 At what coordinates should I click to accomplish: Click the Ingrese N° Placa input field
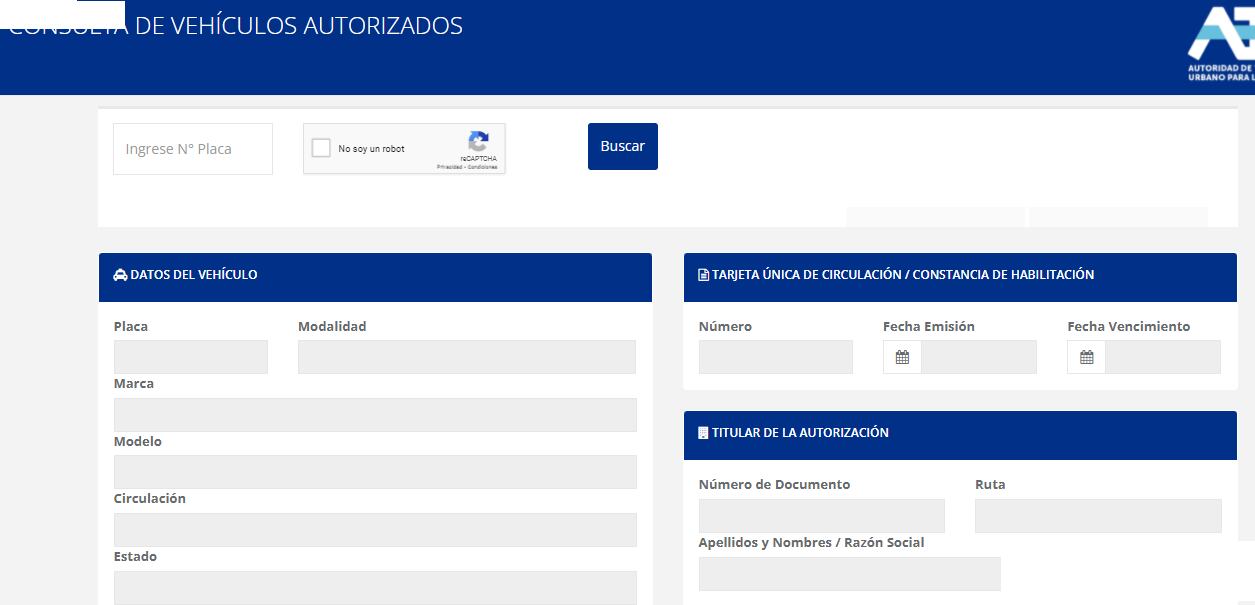(192, 148)
